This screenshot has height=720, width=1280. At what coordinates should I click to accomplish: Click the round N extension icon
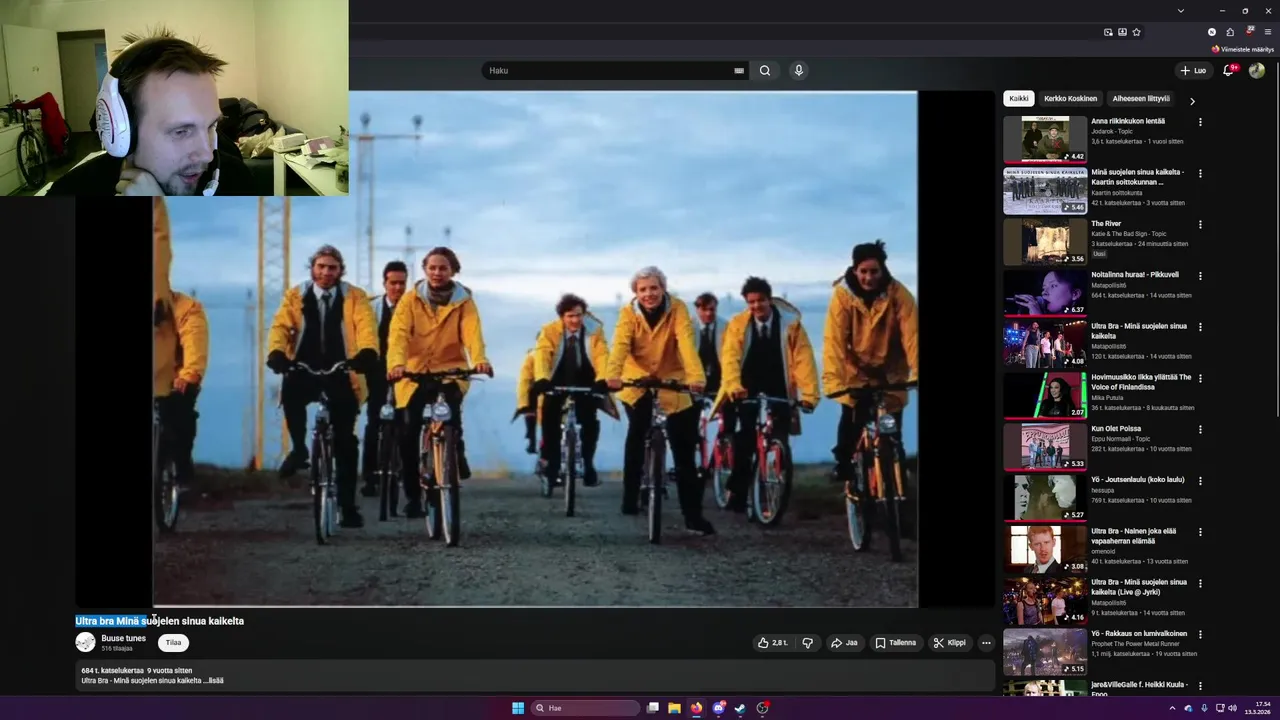(x=1212, y=32)
